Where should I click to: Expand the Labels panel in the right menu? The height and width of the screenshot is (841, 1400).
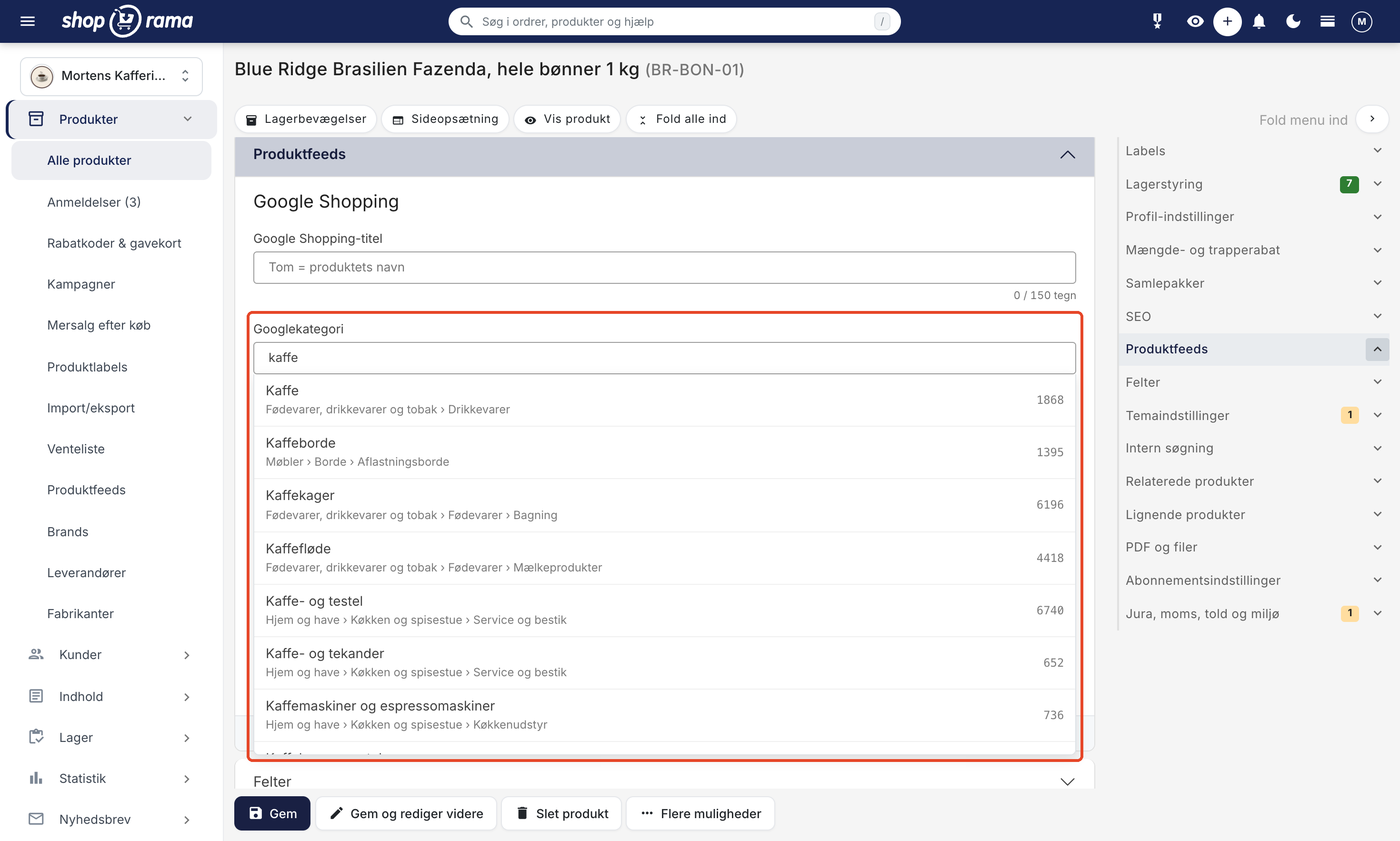(1254, 151)
